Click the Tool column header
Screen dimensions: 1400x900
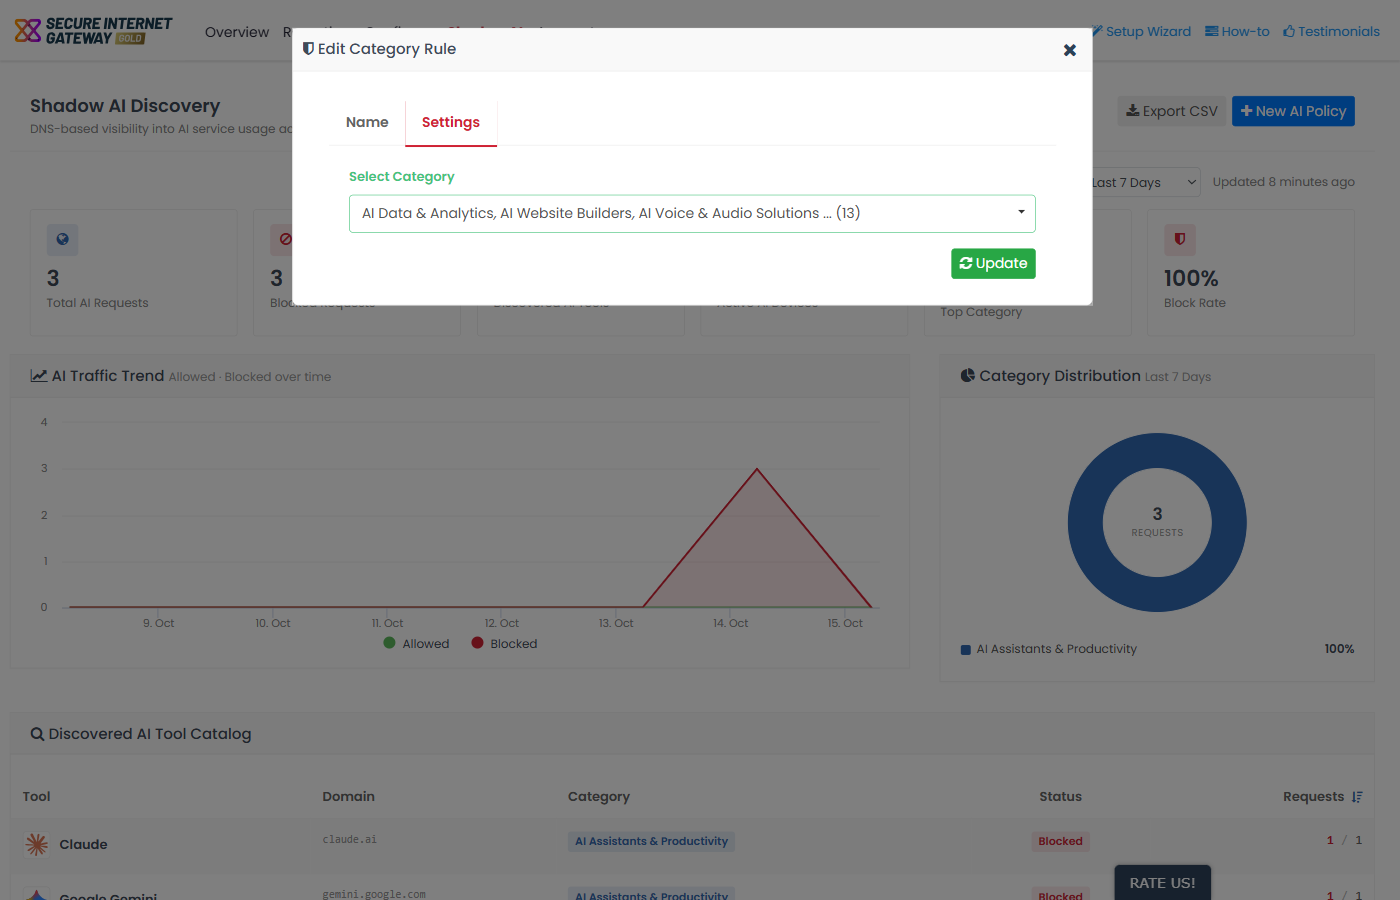pos(37,797)
